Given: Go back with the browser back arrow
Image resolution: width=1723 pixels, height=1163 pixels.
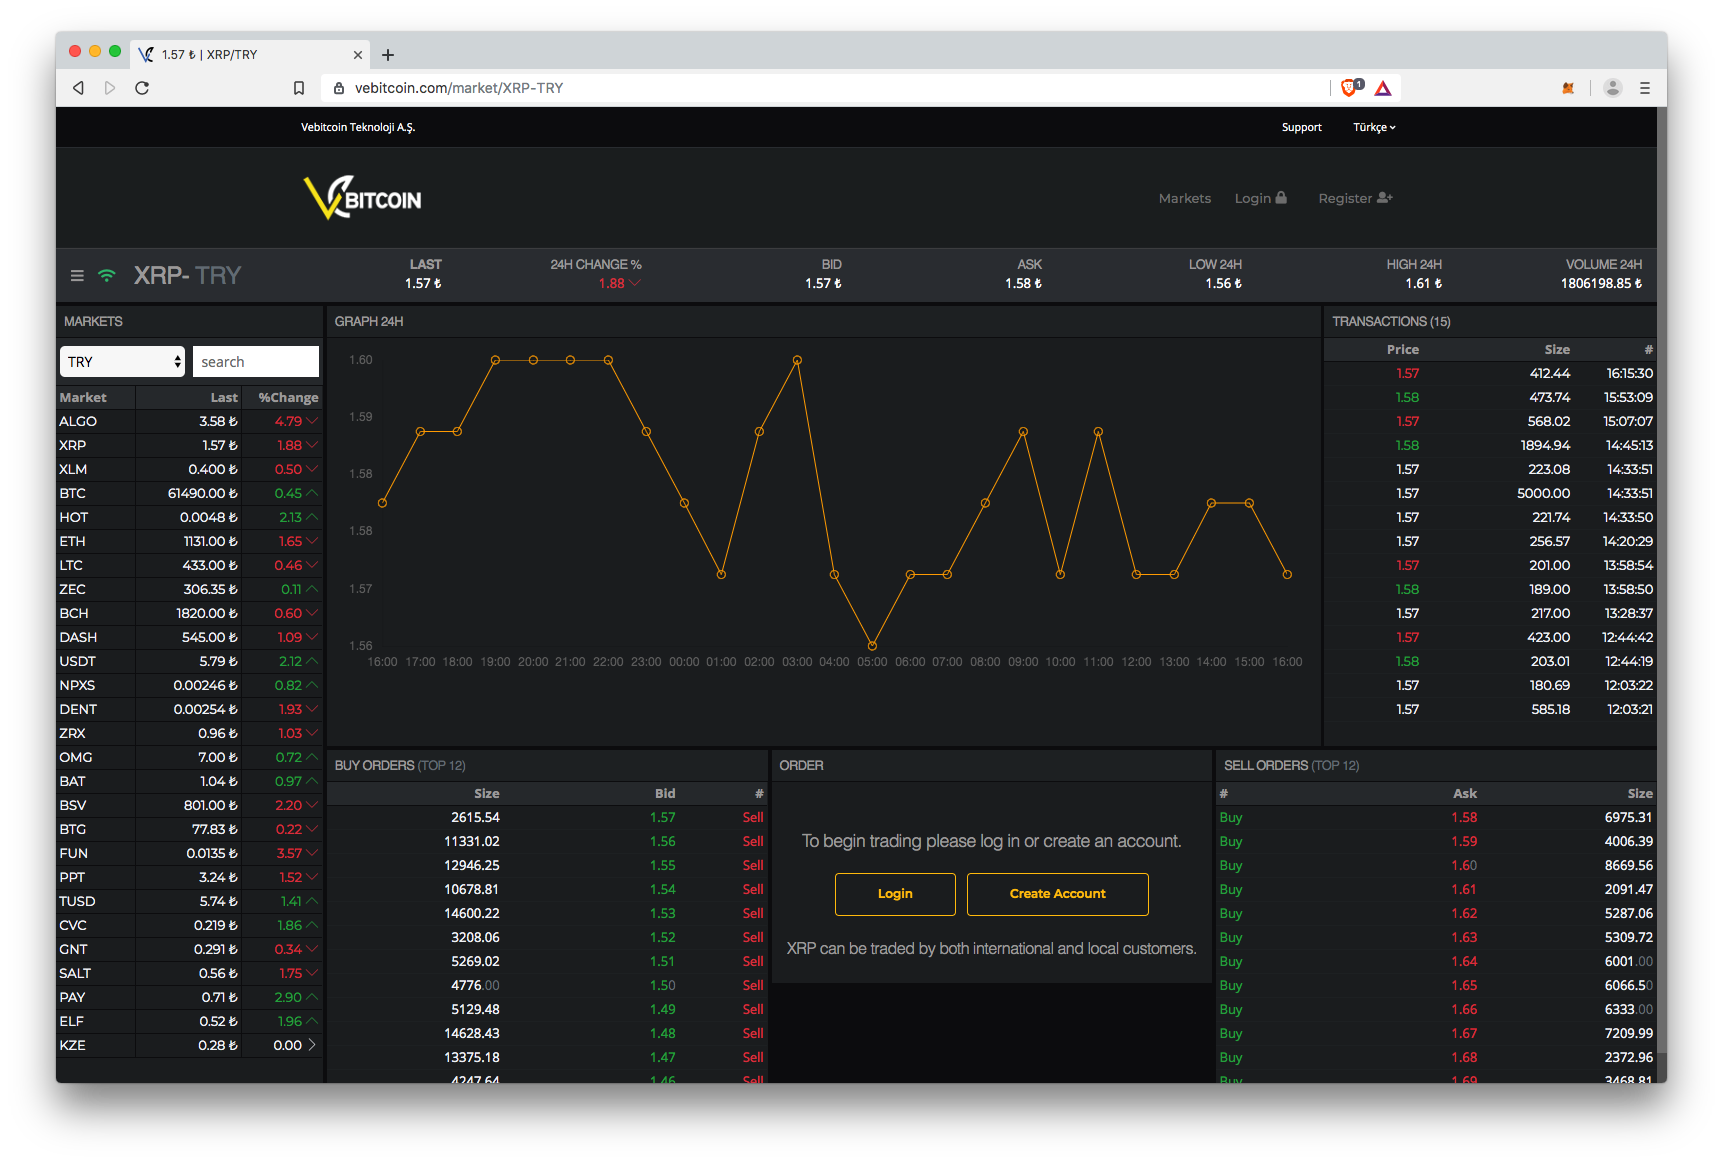Looking at the screenshot, I should click(78, 88).
